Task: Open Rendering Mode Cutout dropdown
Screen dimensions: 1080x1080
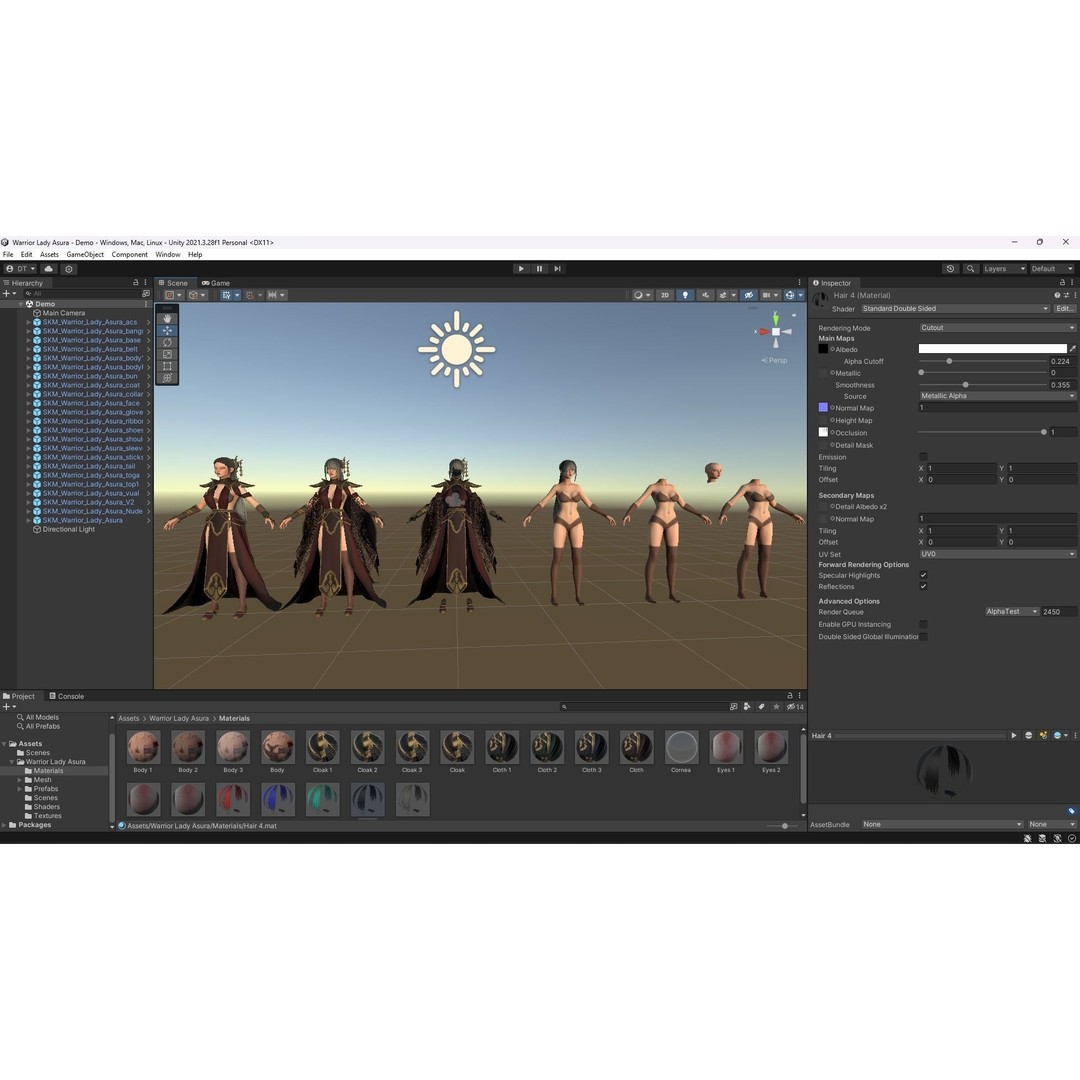Action: pos(997,328)
